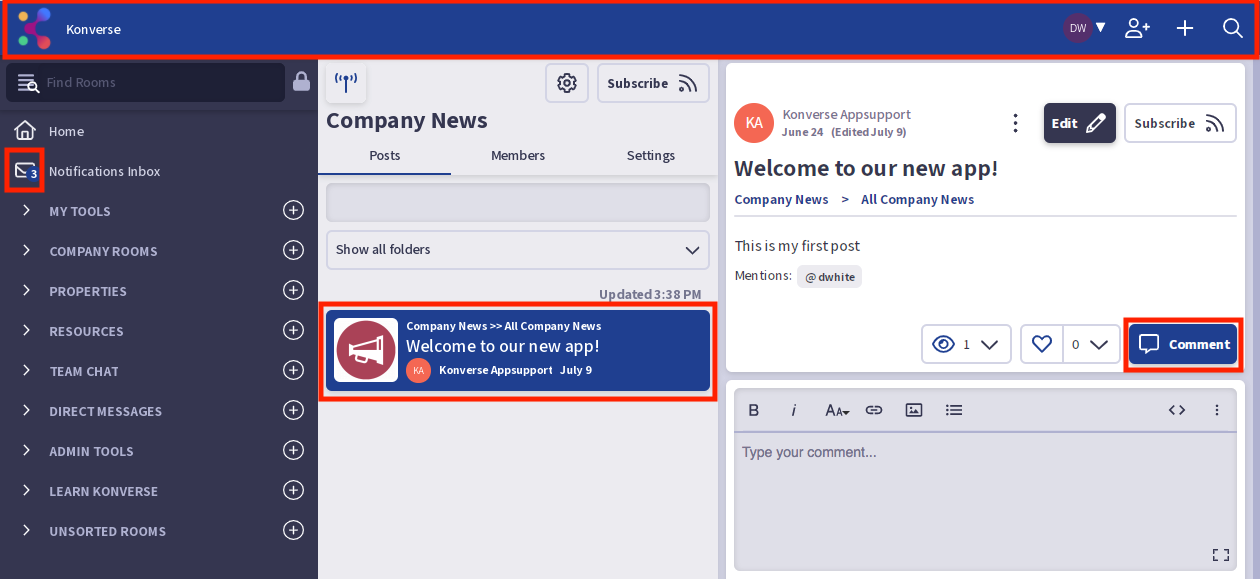Open the DW user avatar menu
Viewport: 1260px width, 579px height.
tap(1085, 28)
